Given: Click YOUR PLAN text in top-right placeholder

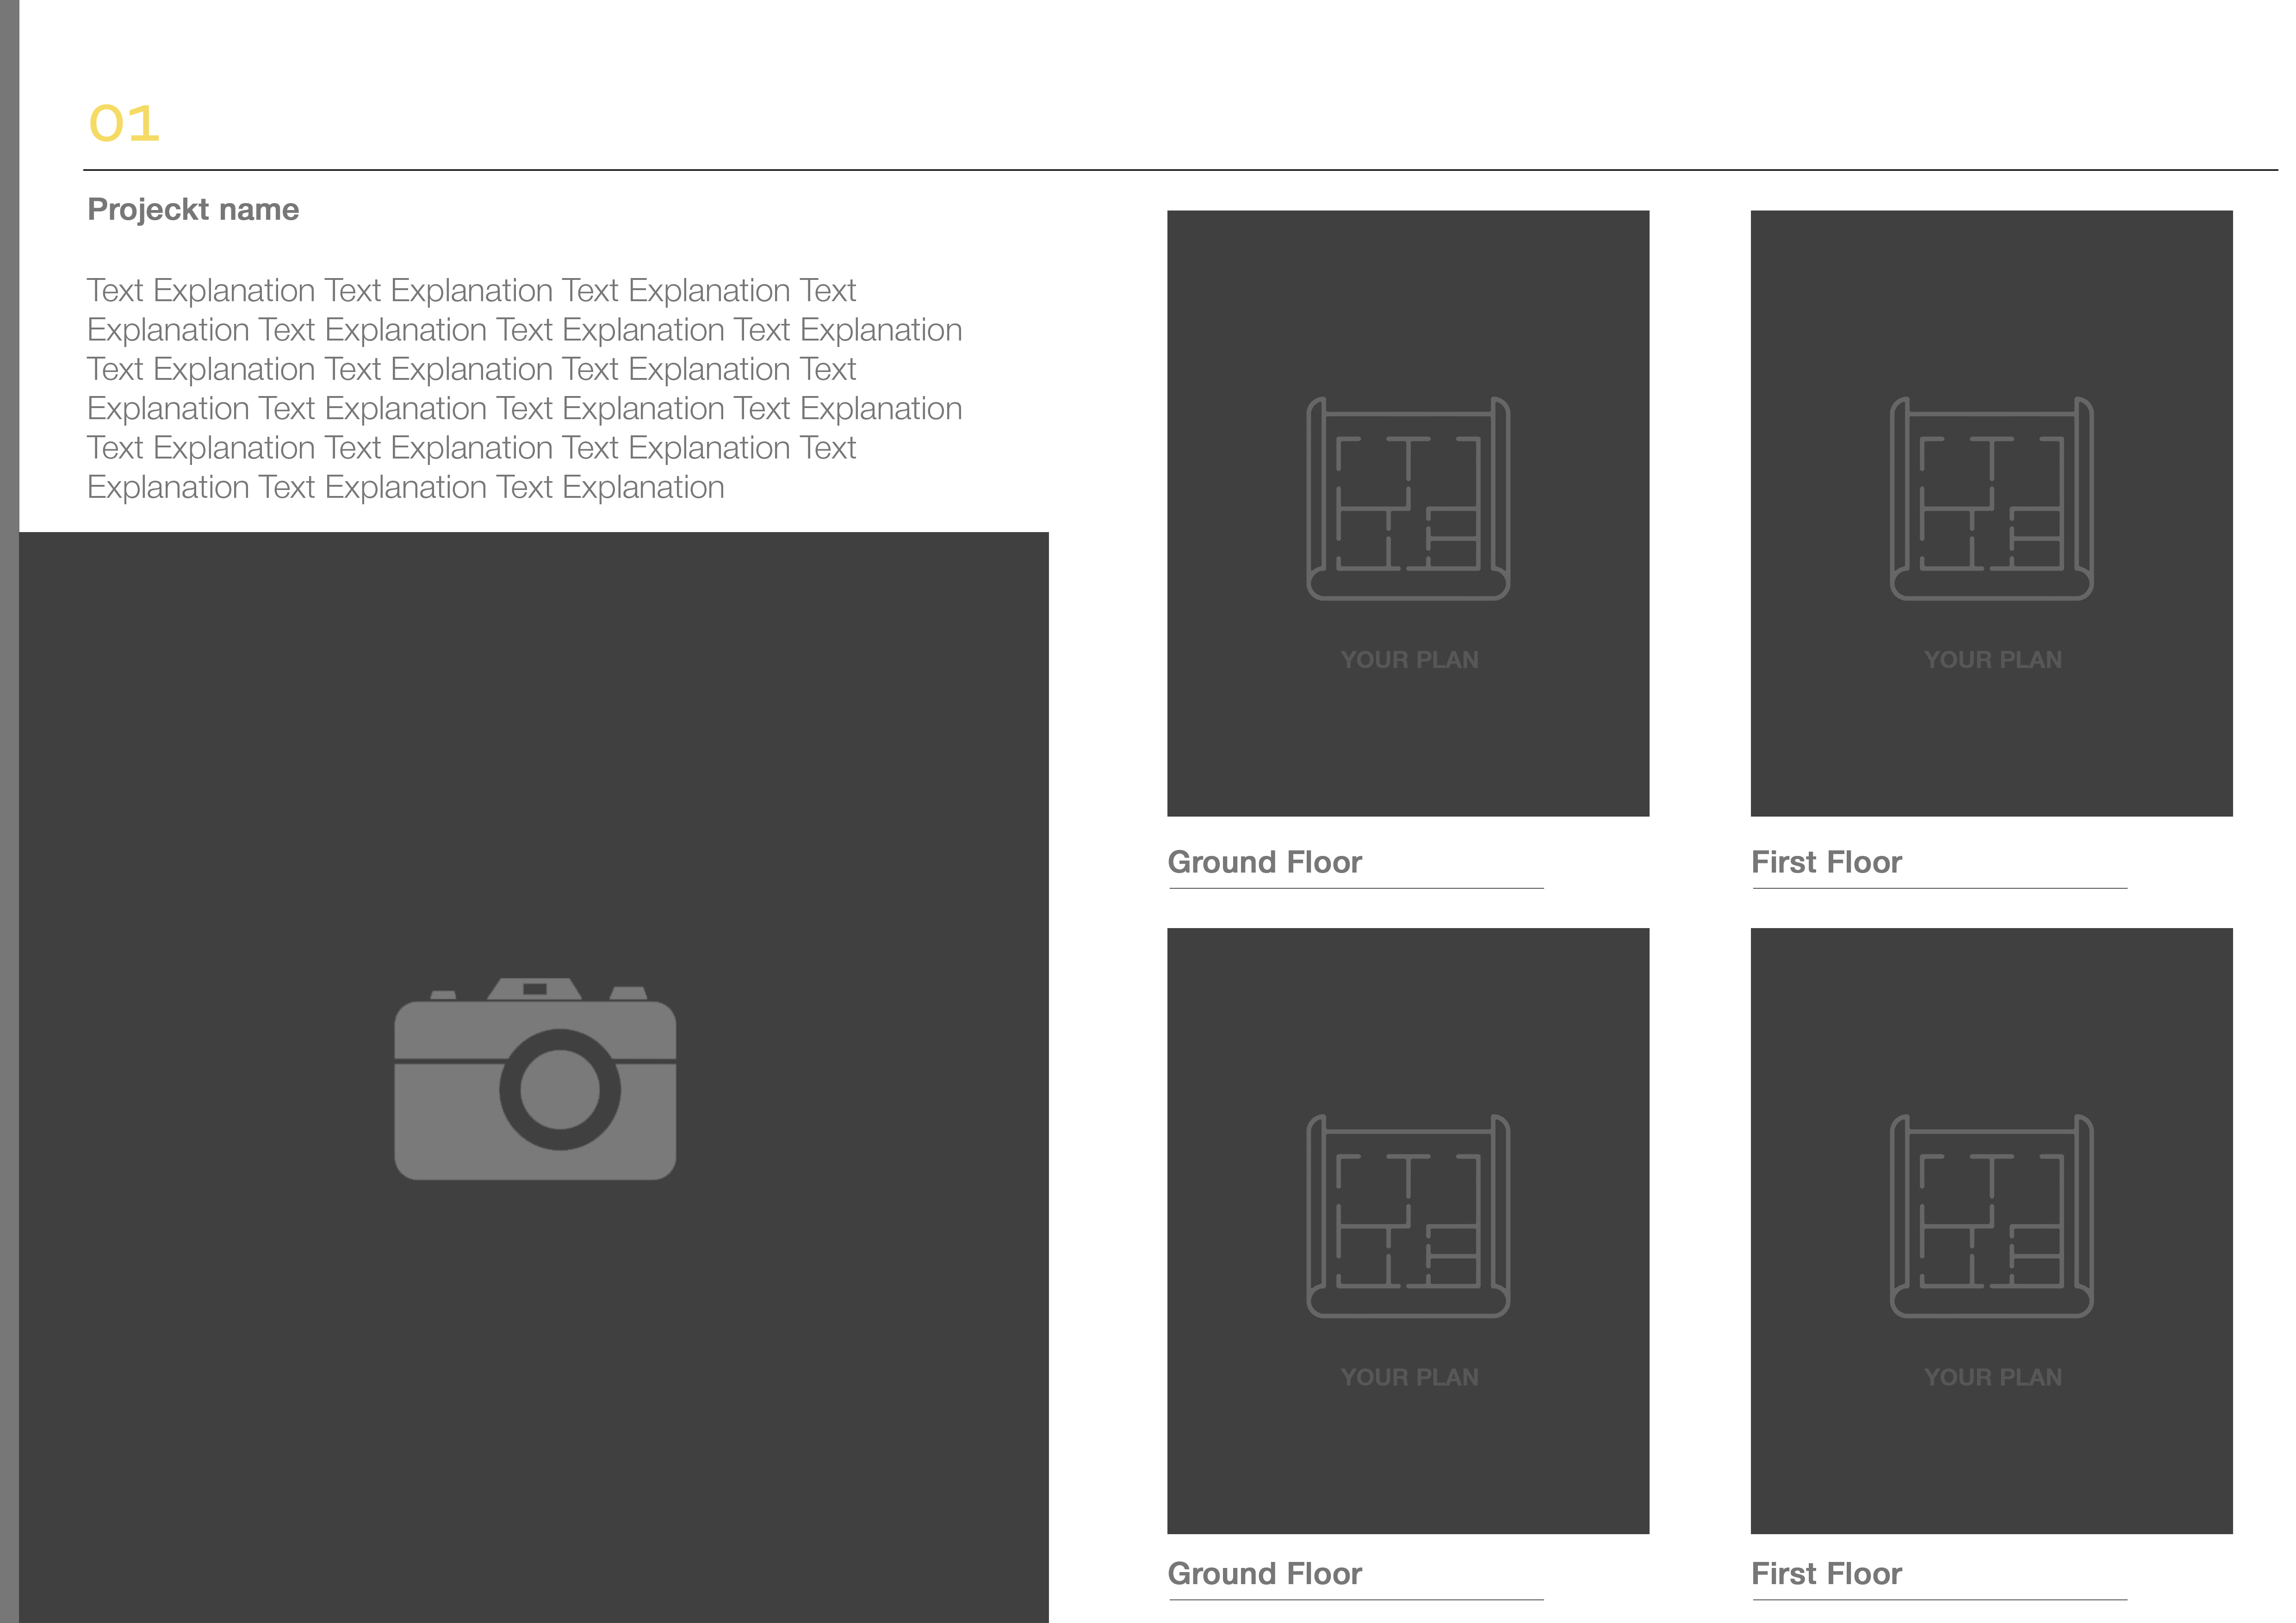Looking at the screenshot, I should tap(1992, 660).
